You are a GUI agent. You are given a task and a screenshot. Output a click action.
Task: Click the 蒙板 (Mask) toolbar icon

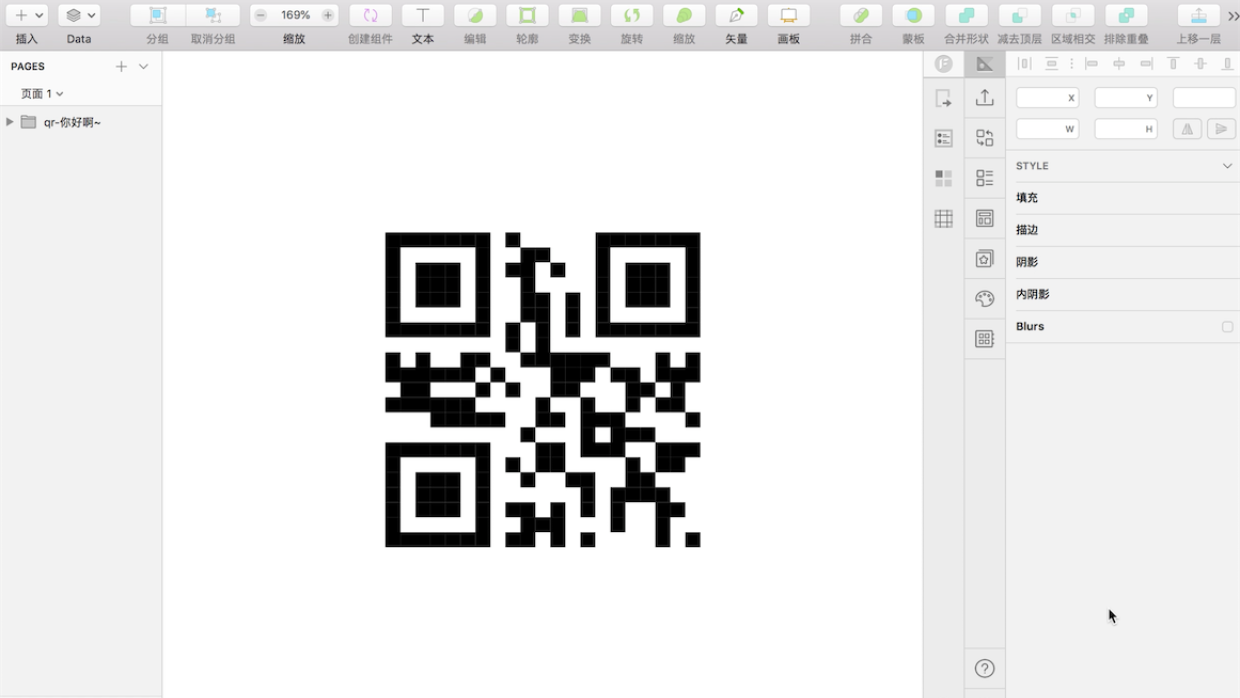click(914, 15)
